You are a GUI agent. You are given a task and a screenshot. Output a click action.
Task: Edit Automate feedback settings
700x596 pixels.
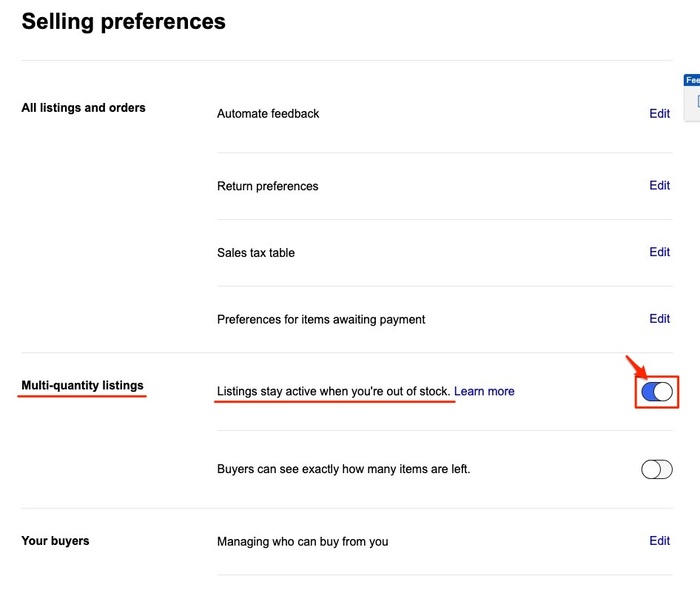point(659,114)
